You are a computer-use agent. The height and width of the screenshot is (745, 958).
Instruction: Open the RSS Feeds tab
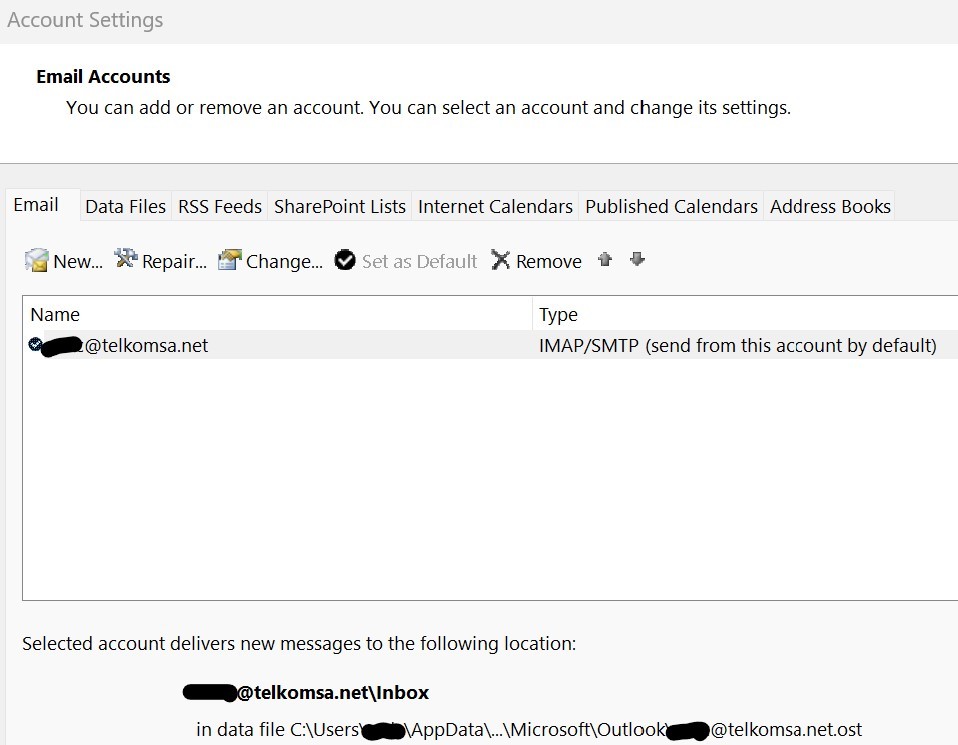pos(219,207)
